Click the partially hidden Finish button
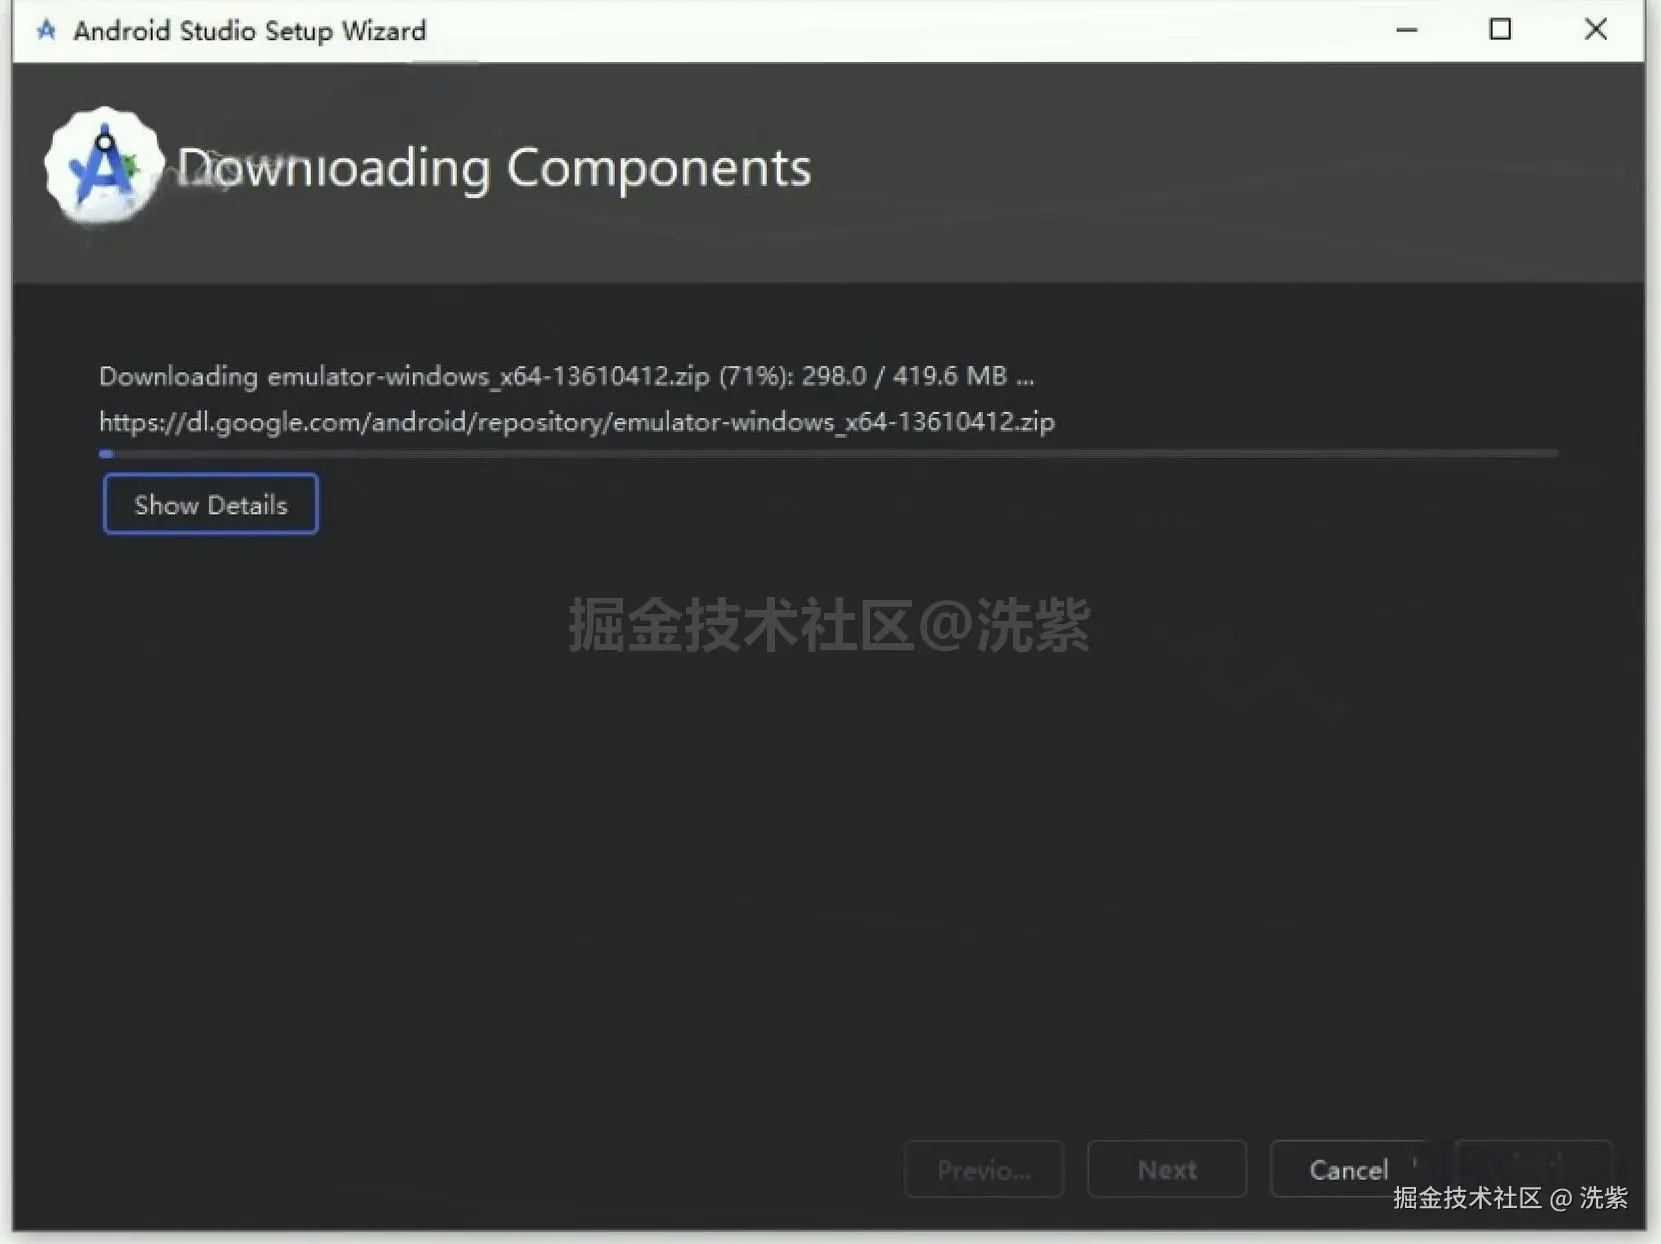 click(1534, 1169)
